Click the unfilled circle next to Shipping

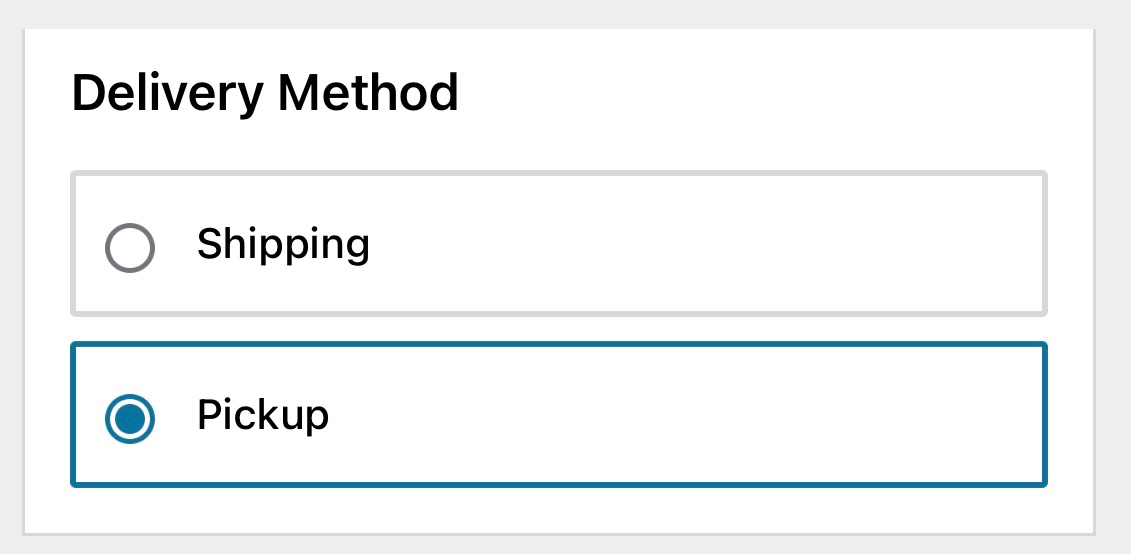click(130, 247)
